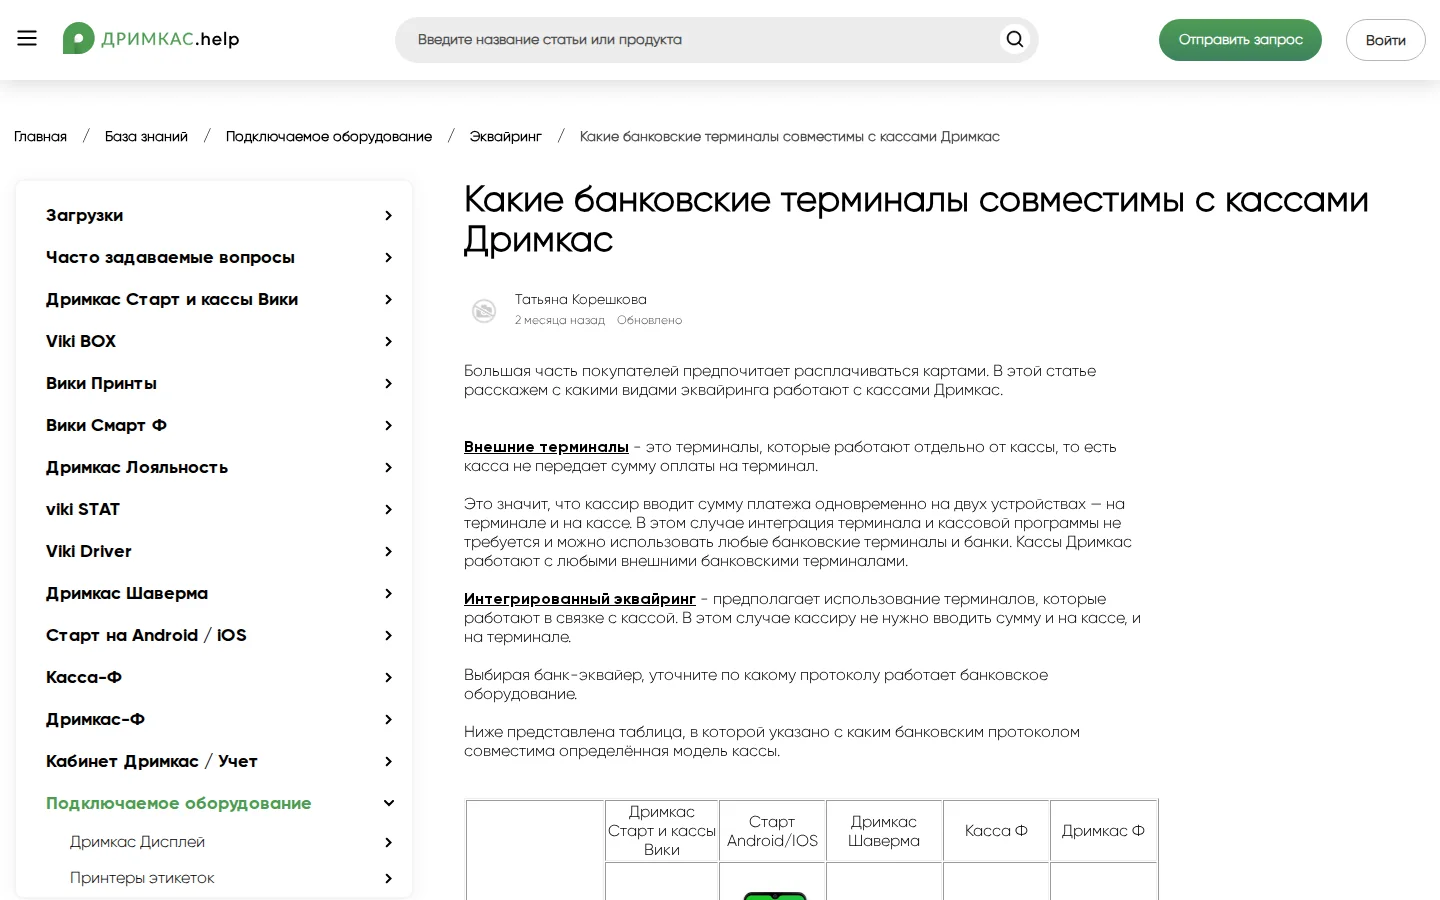Expand the Дримкас Шаверма chevron
Screen dimensions: 1440x900
coord(388,594)
